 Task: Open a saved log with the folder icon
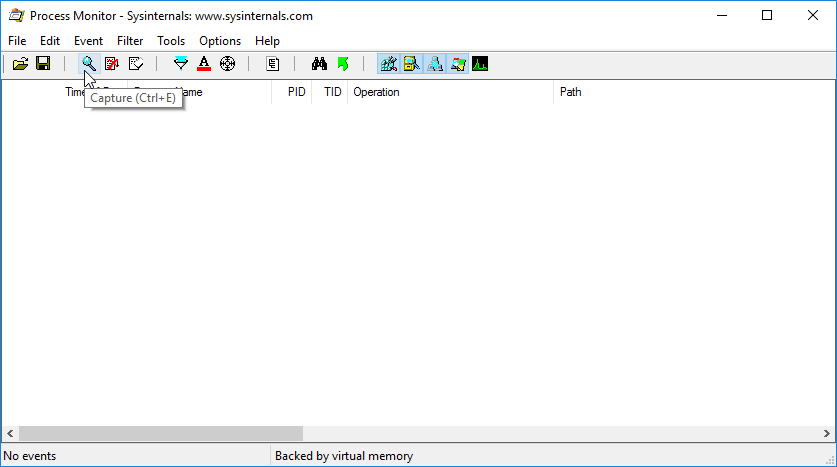tap(20, 64)
